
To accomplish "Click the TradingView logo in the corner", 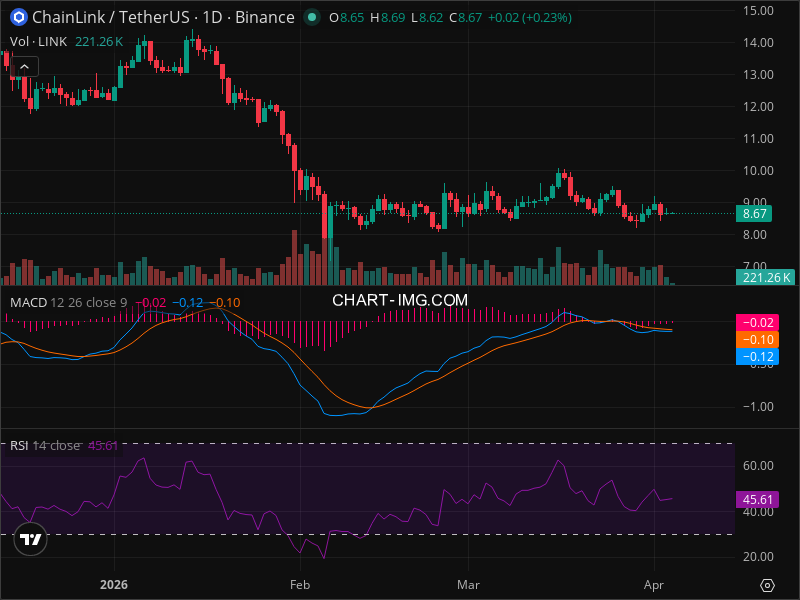I will pyautogui.click(x=30, y=539).
